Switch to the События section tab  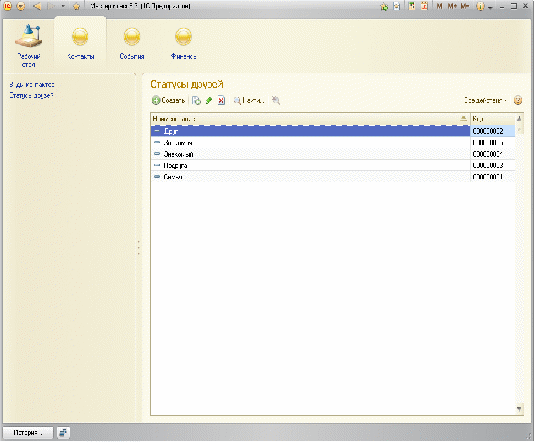point(132,44)
